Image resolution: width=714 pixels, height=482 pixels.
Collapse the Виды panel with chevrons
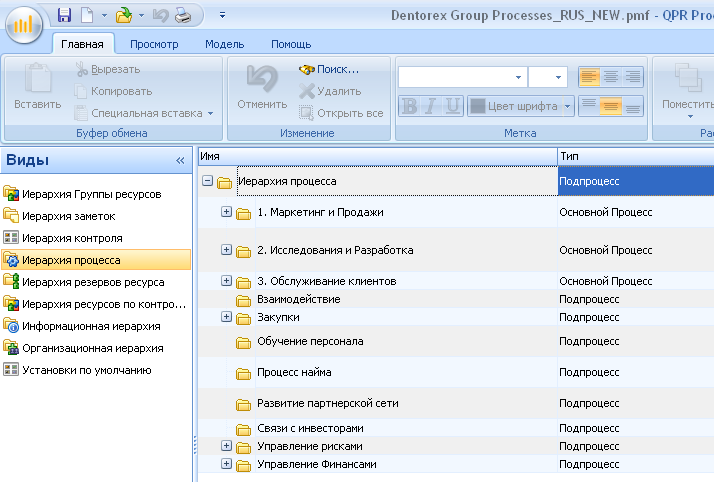(180, 160)
